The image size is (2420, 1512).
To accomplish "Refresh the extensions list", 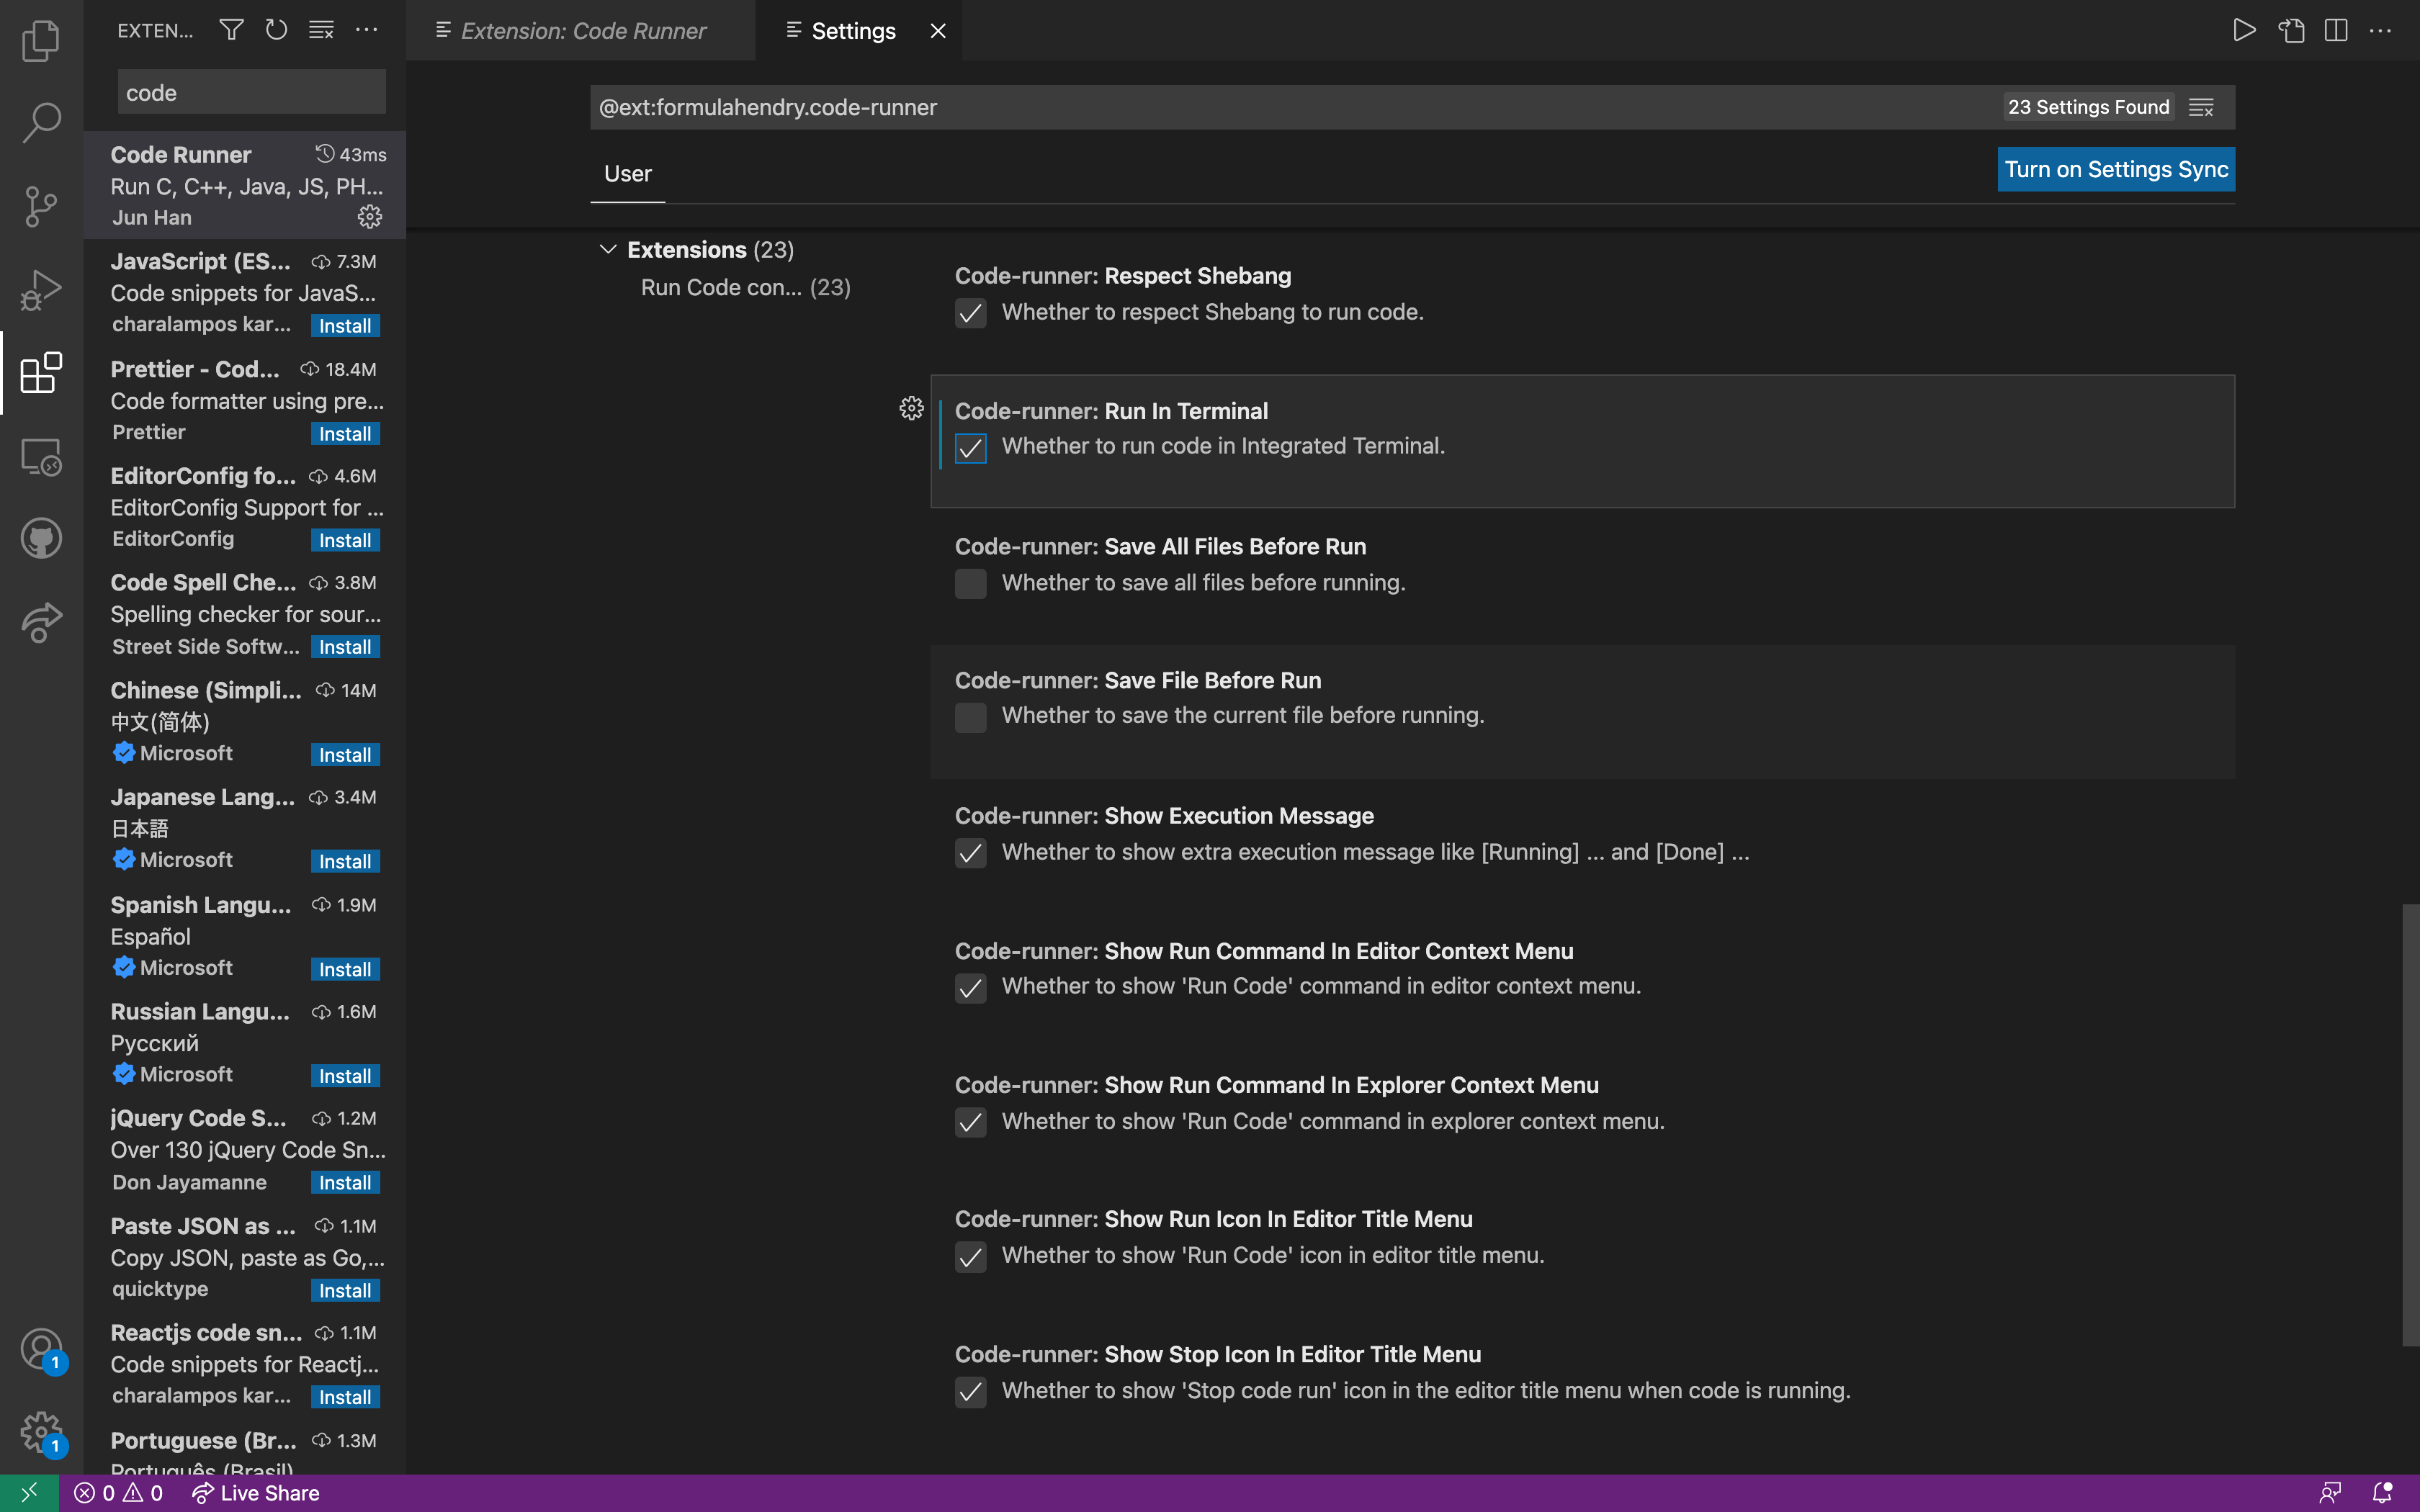I will point(276,30).
